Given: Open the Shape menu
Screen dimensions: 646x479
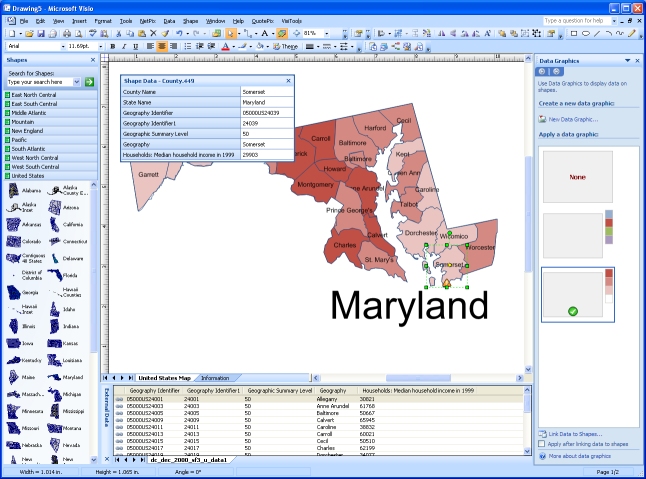Looking at the screenshot, I should 190,21.
